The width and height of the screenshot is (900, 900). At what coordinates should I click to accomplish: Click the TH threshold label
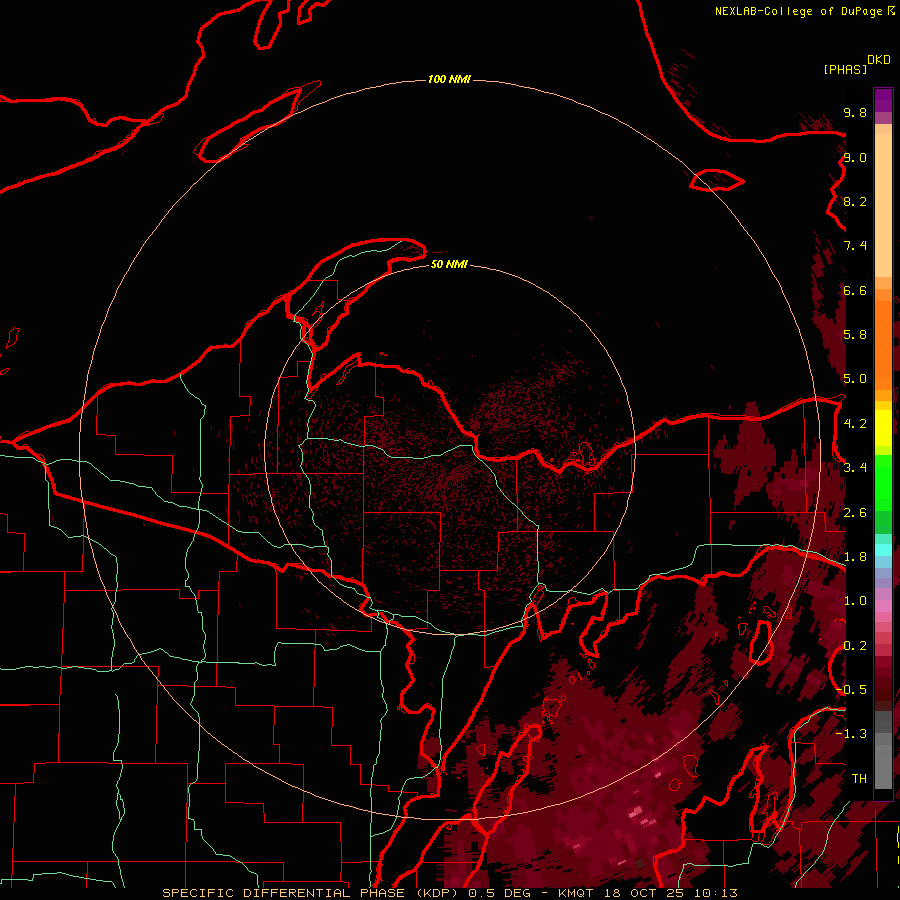[x=859, y=778]
